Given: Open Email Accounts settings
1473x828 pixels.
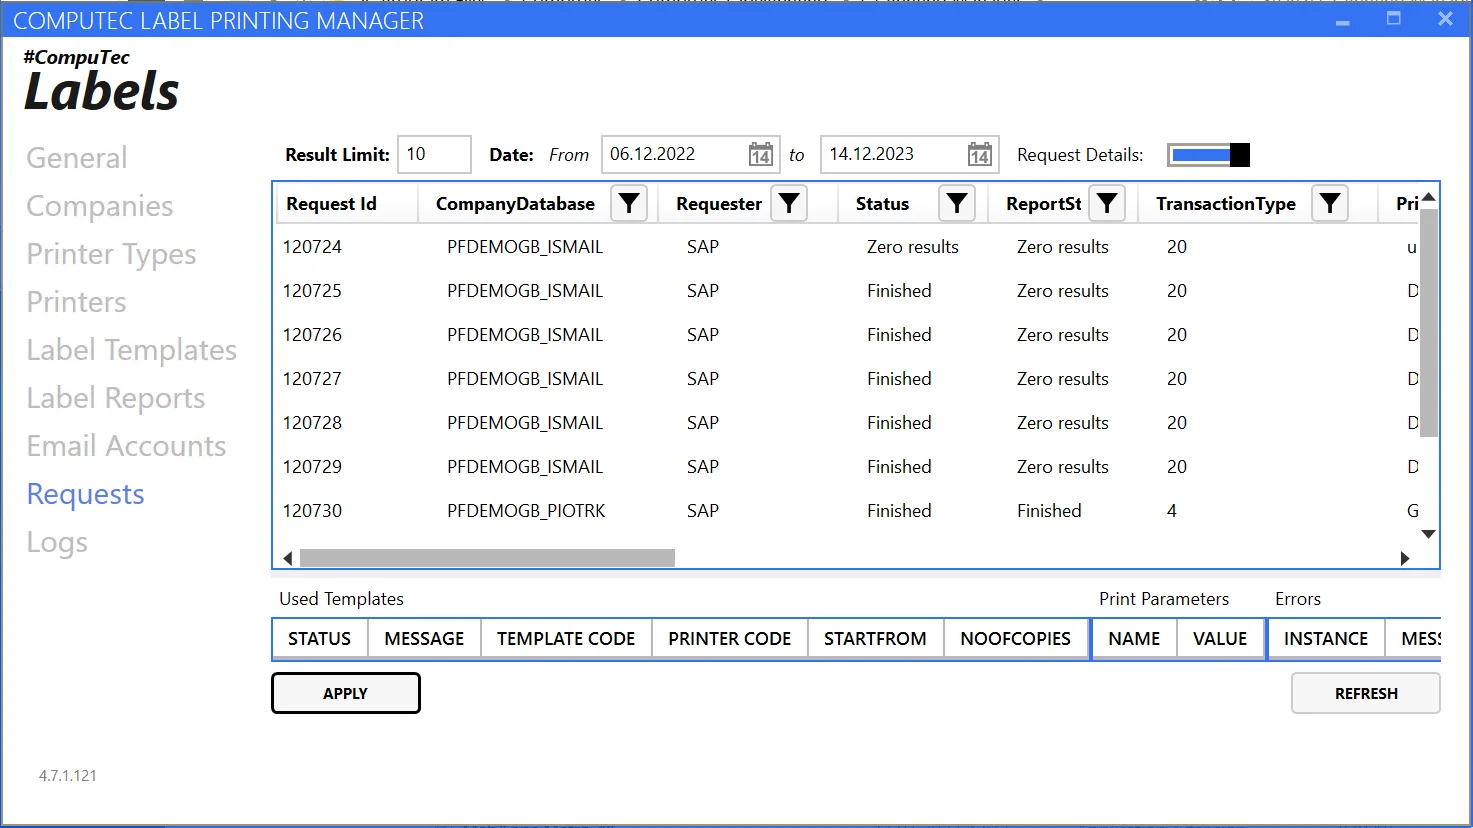Looking at the screenshot, I should pos(126,446).
